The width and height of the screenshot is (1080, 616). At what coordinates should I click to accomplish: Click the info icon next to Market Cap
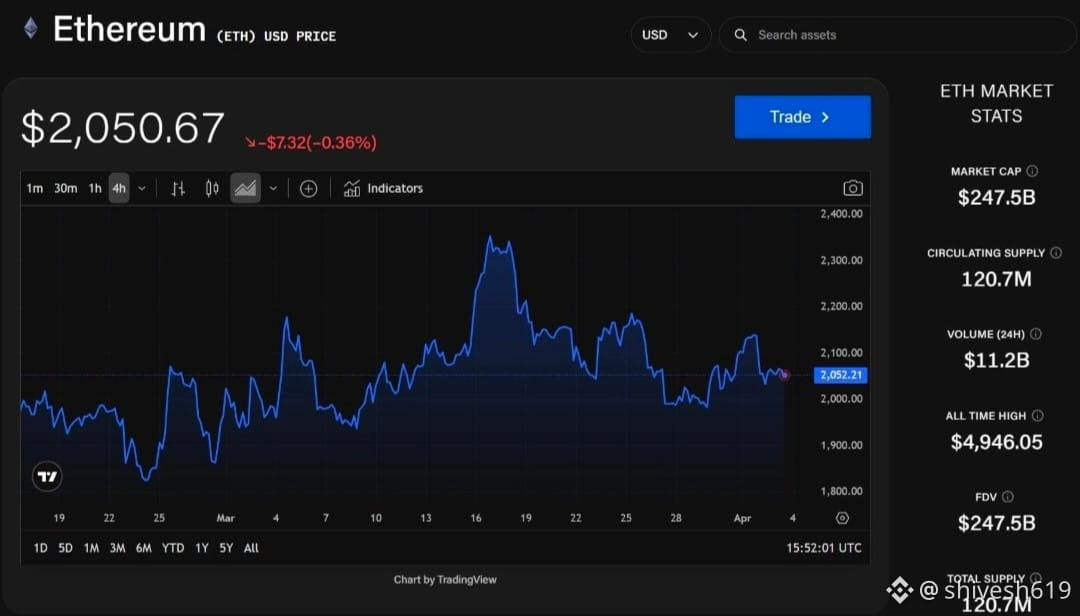coord(1032,171)
